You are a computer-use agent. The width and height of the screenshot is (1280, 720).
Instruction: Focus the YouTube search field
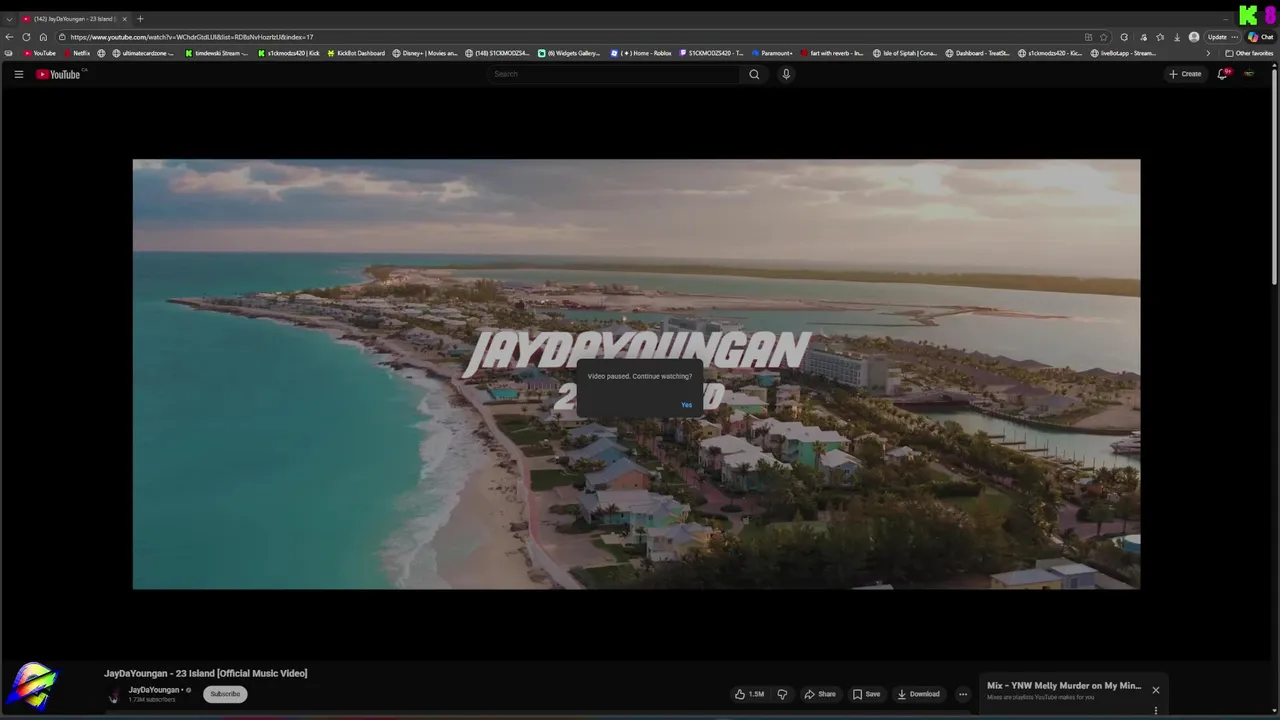[x=615, y=74]
